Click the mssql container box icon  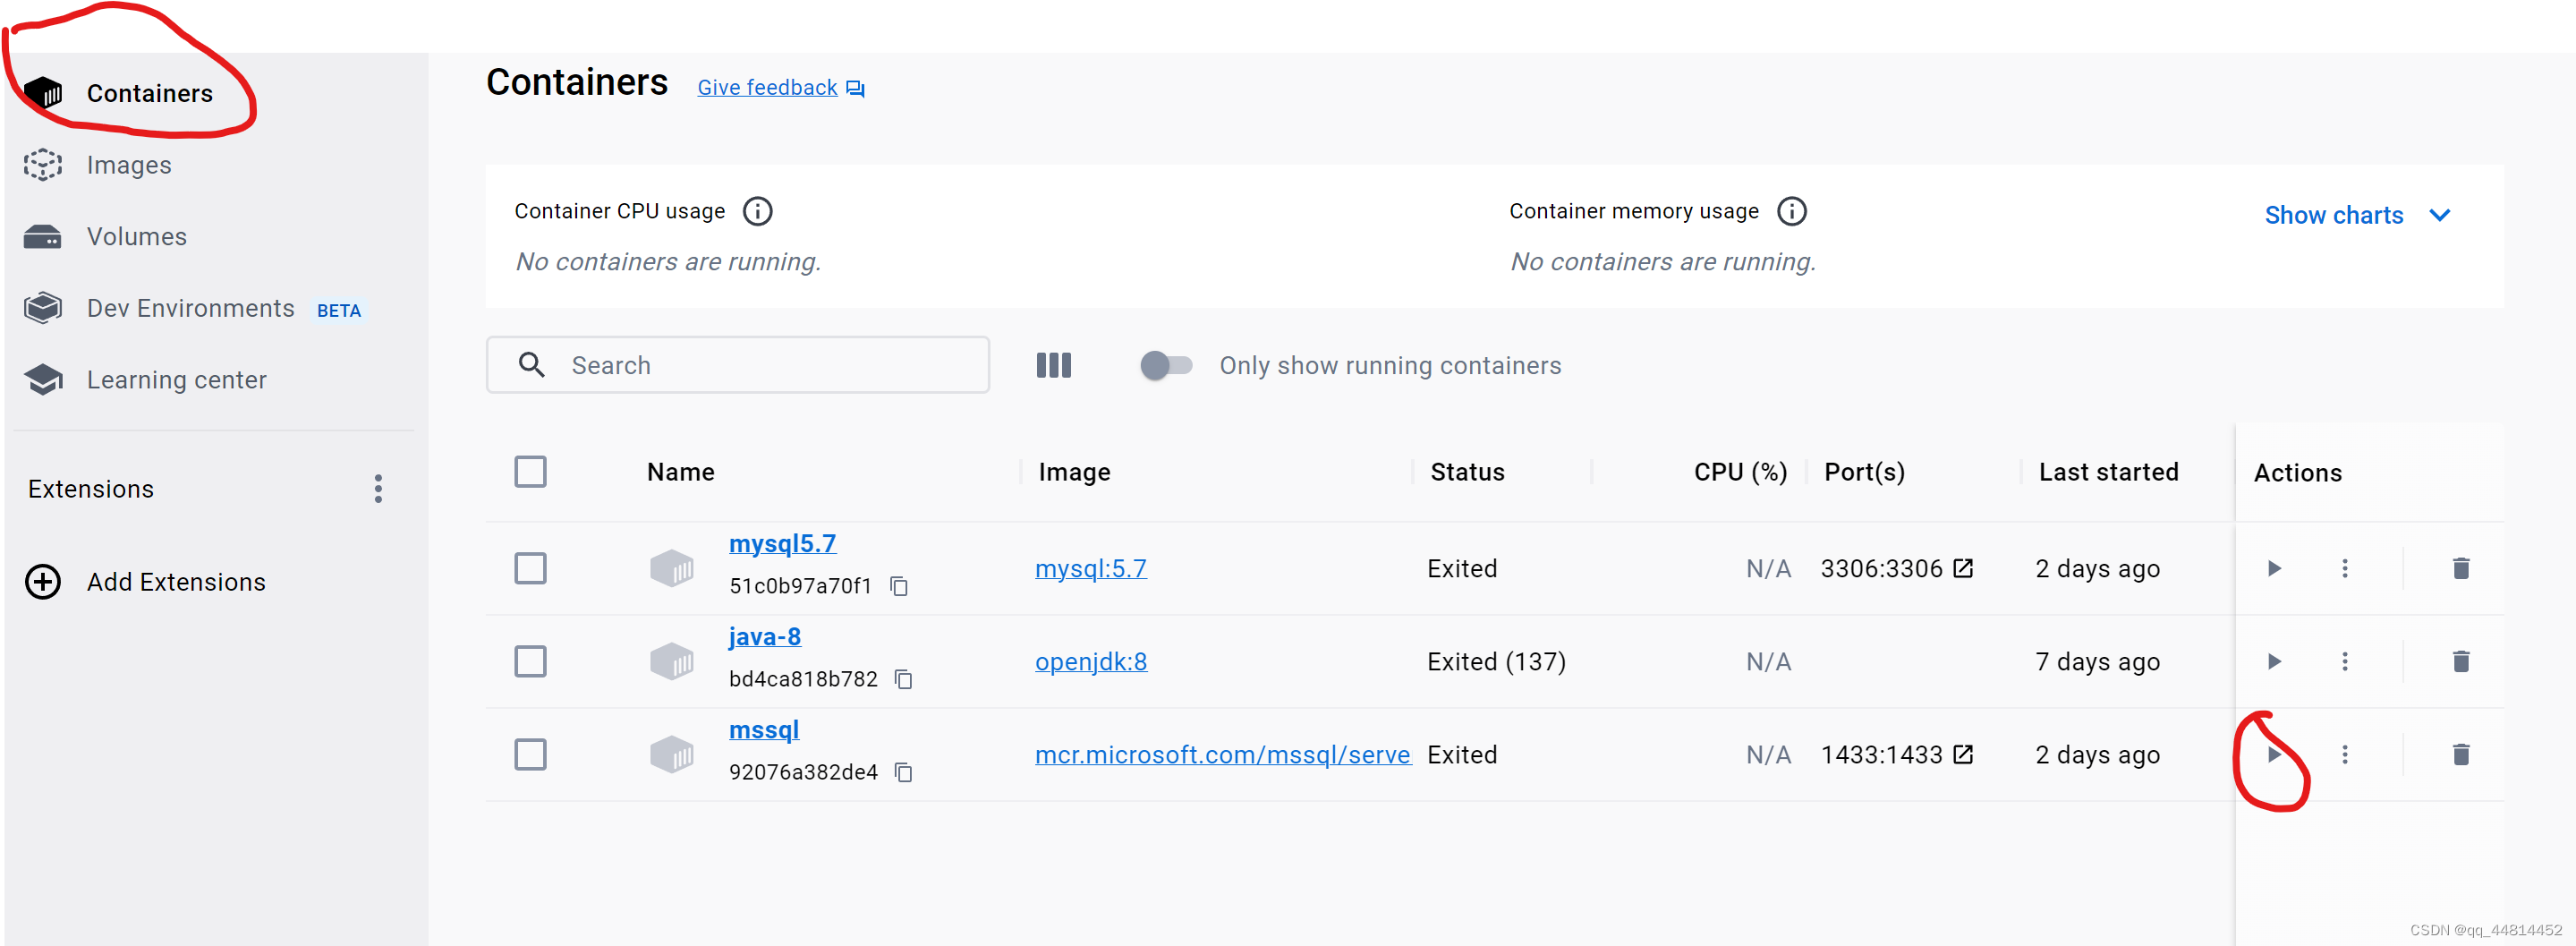[672, 754]
